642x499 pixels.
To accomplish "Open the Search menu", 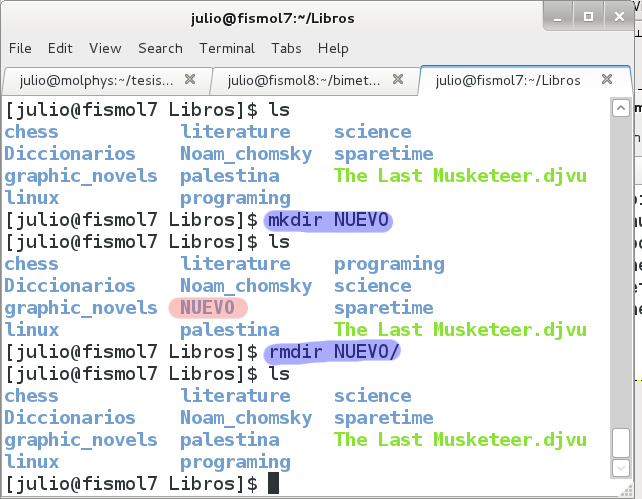I will [x=160, y=48].
